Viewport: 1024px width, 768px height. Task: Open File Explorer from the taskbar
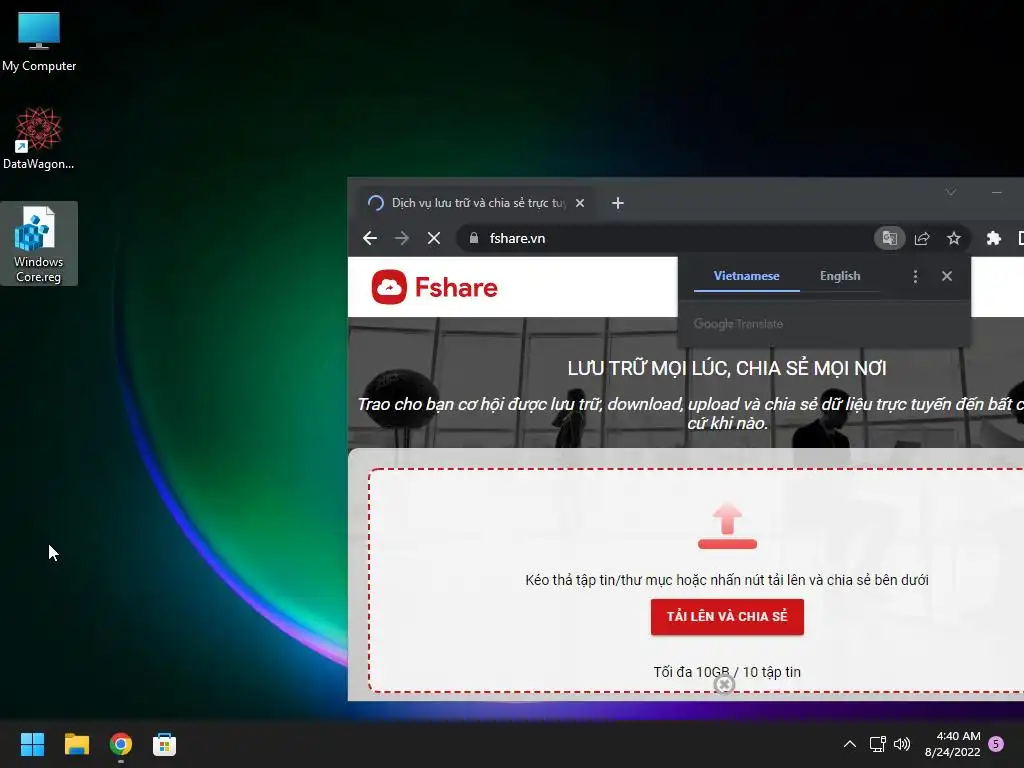(x=76, y=744)
